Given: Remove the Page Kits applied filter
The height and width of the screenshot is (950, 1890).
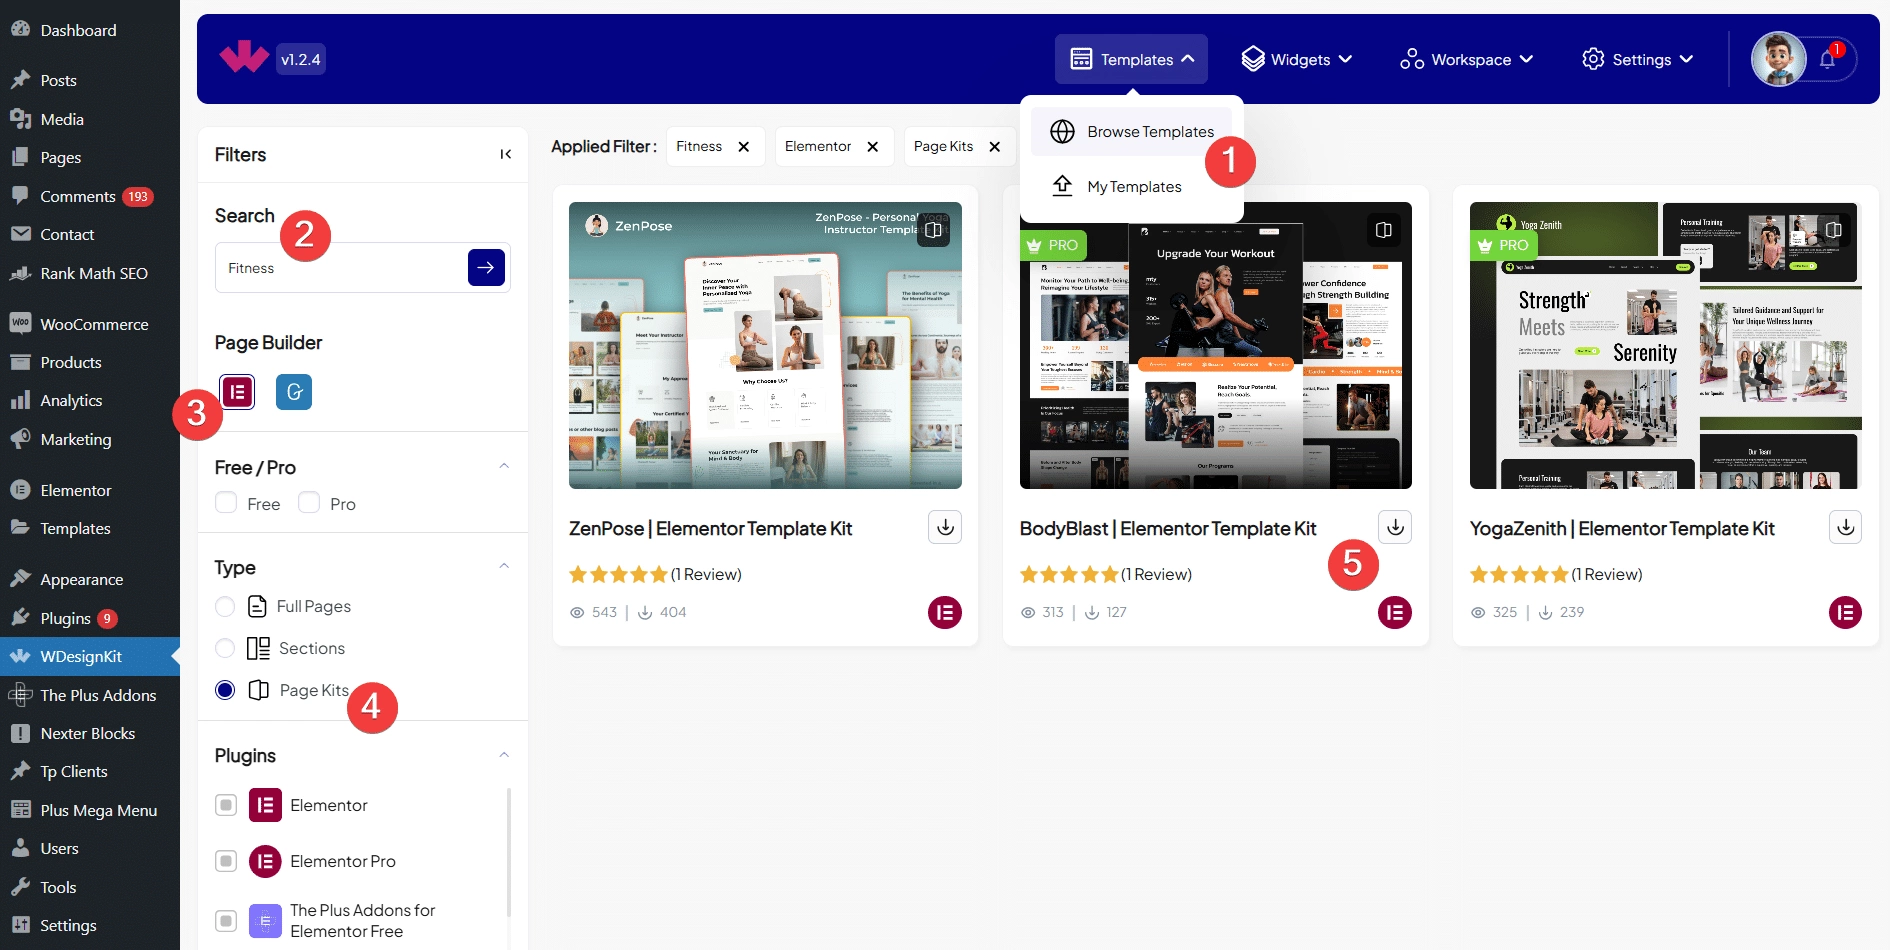Looking at the screenshot, I should [x=994, y=147].
